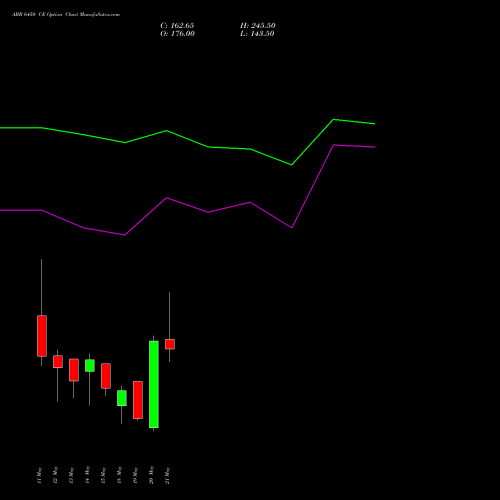
Task: Click the close value C: 162.65
Action: (x=177, y=26)
